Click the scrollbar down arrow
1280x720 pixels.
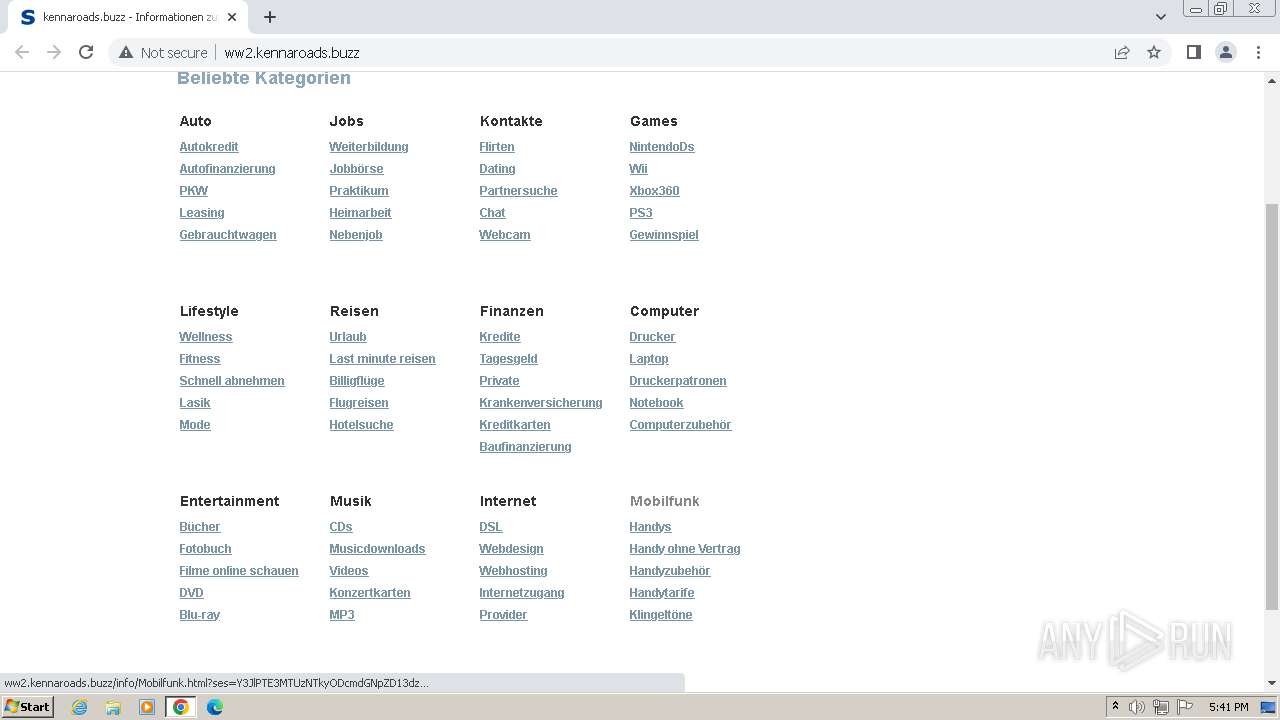(1272, 683)
